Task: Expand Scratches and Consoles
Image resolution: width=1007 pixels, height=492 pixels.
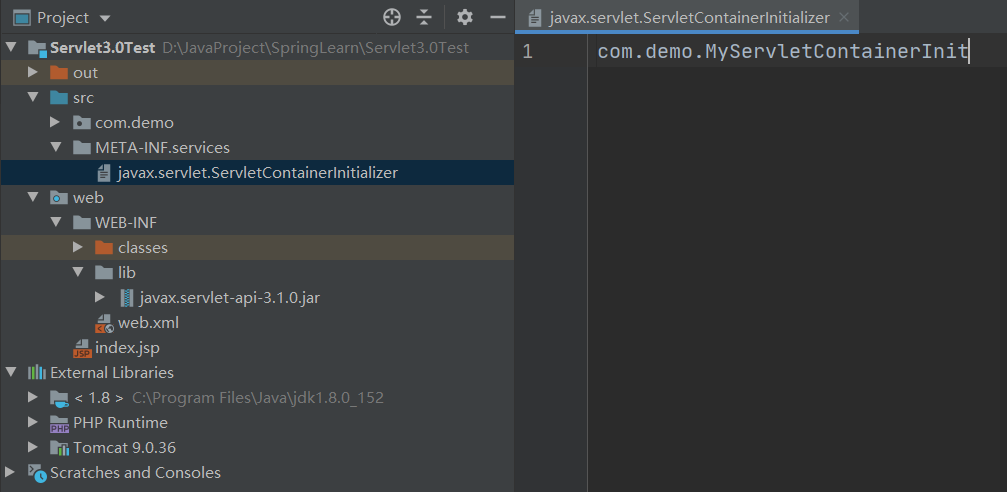Action: click(10, 473)
